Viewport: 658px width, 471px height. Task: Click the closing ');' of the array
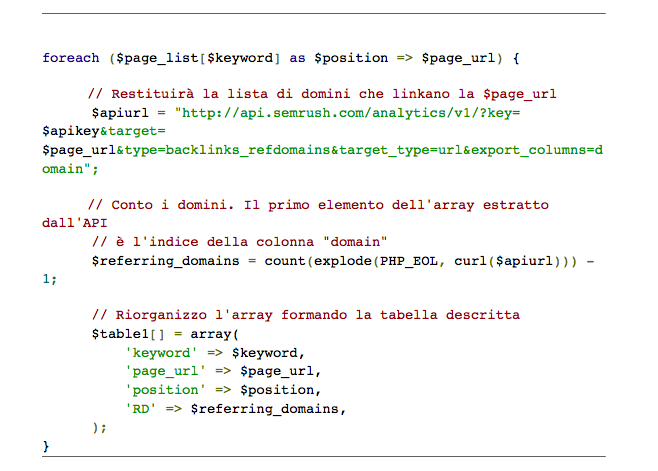point(99,427)
